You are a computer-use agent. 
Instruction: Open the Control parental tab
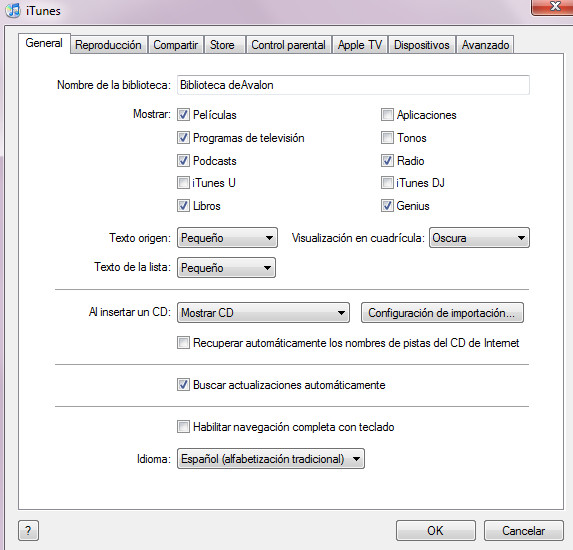coord(288,45)
